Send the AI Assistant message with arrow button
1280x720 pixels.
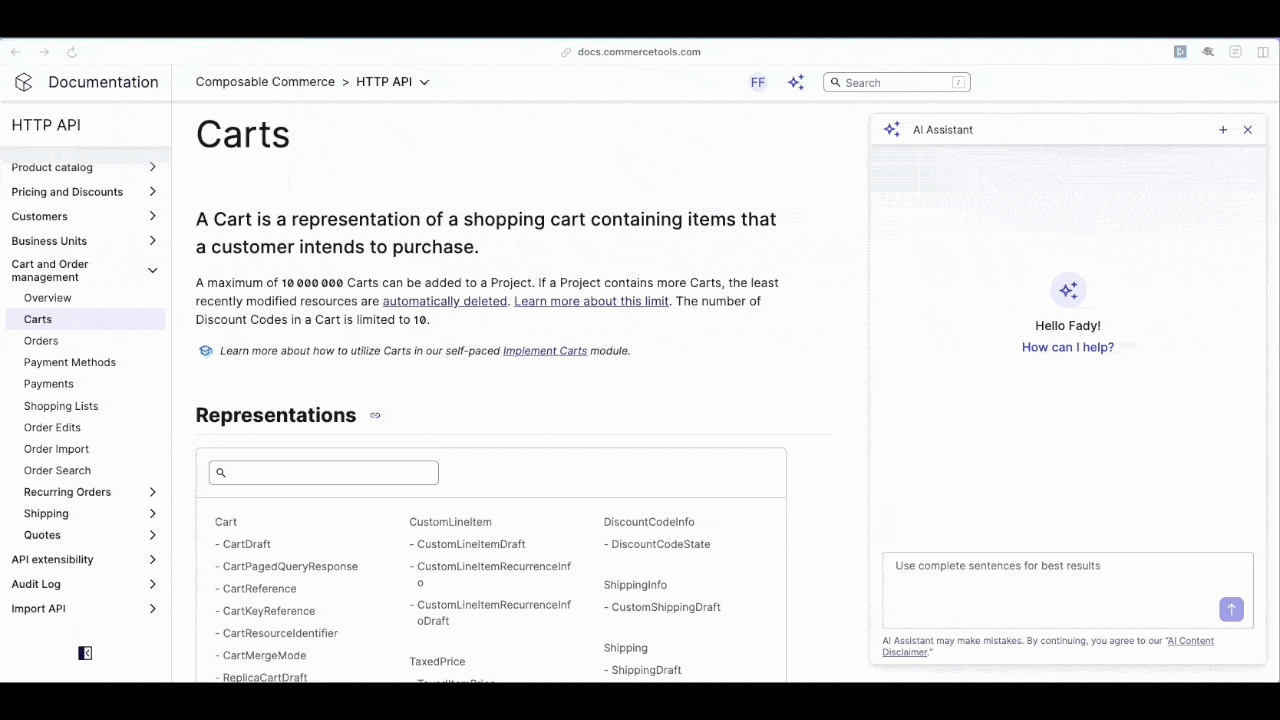1231,609
